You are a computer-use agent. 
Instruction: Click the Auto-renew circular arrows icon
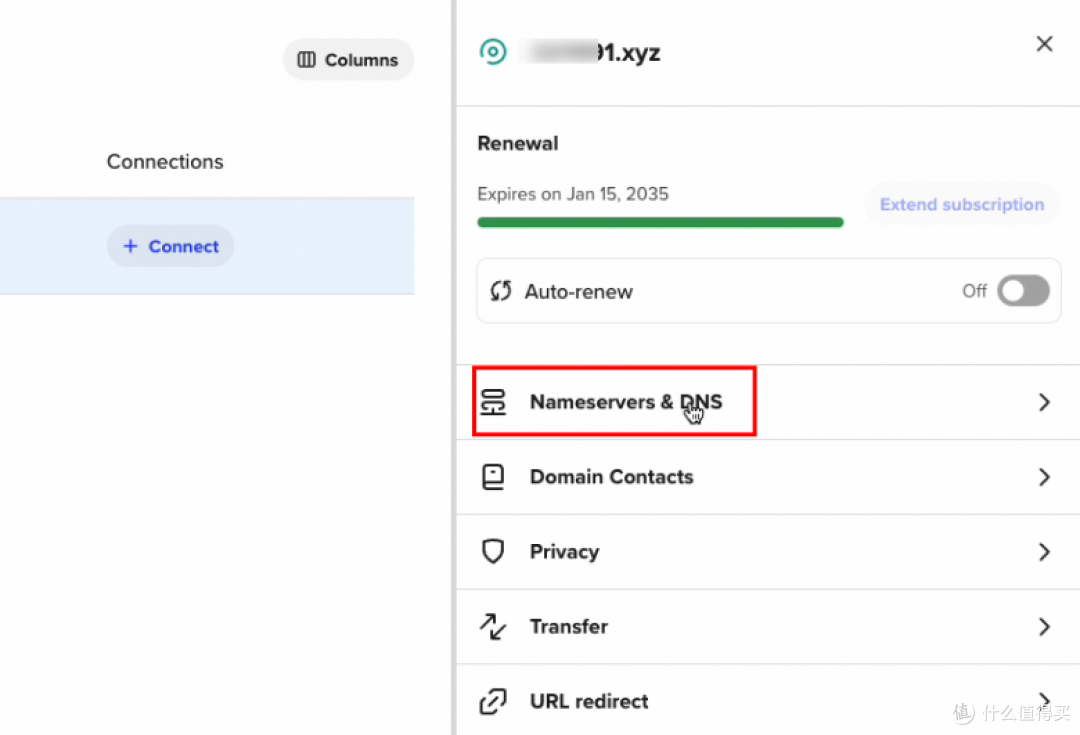coord(501,292)
